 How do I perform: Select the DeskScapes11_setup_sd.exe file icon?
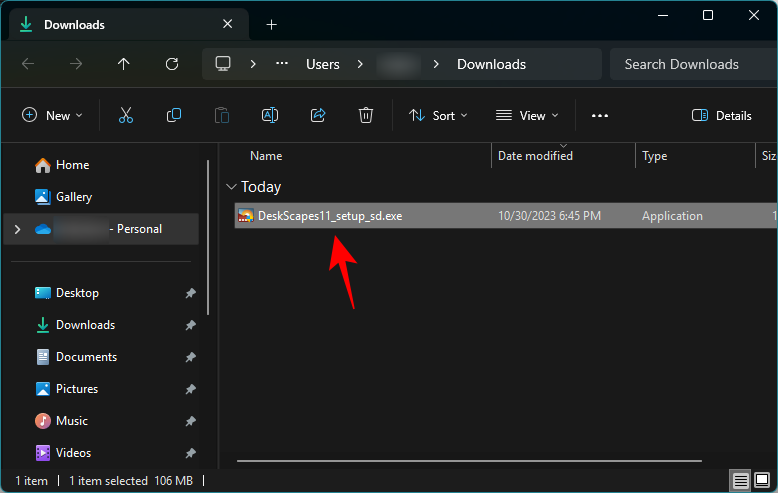(246, 216)
